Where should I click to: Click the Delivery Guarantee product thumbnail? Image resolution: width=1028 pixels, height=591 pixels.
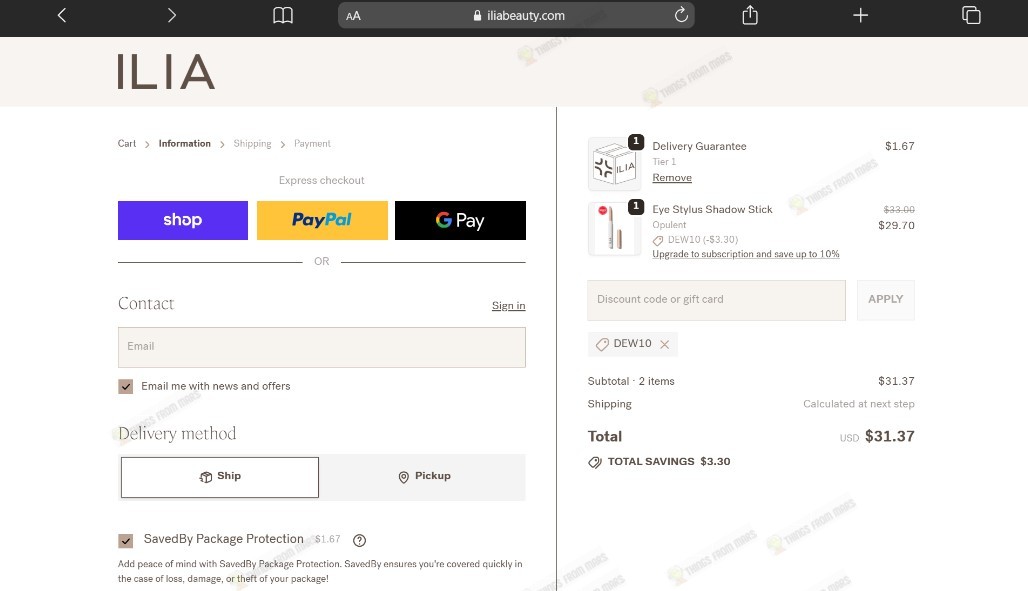[614, 164]
